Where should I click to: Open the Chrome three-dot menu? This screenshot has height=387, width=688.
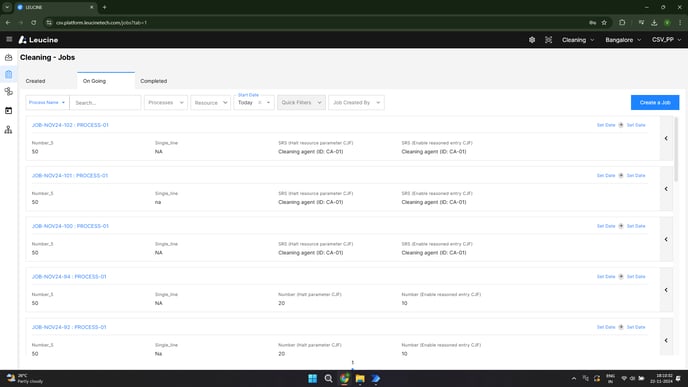pyautogui.click(x=680, y=22)
